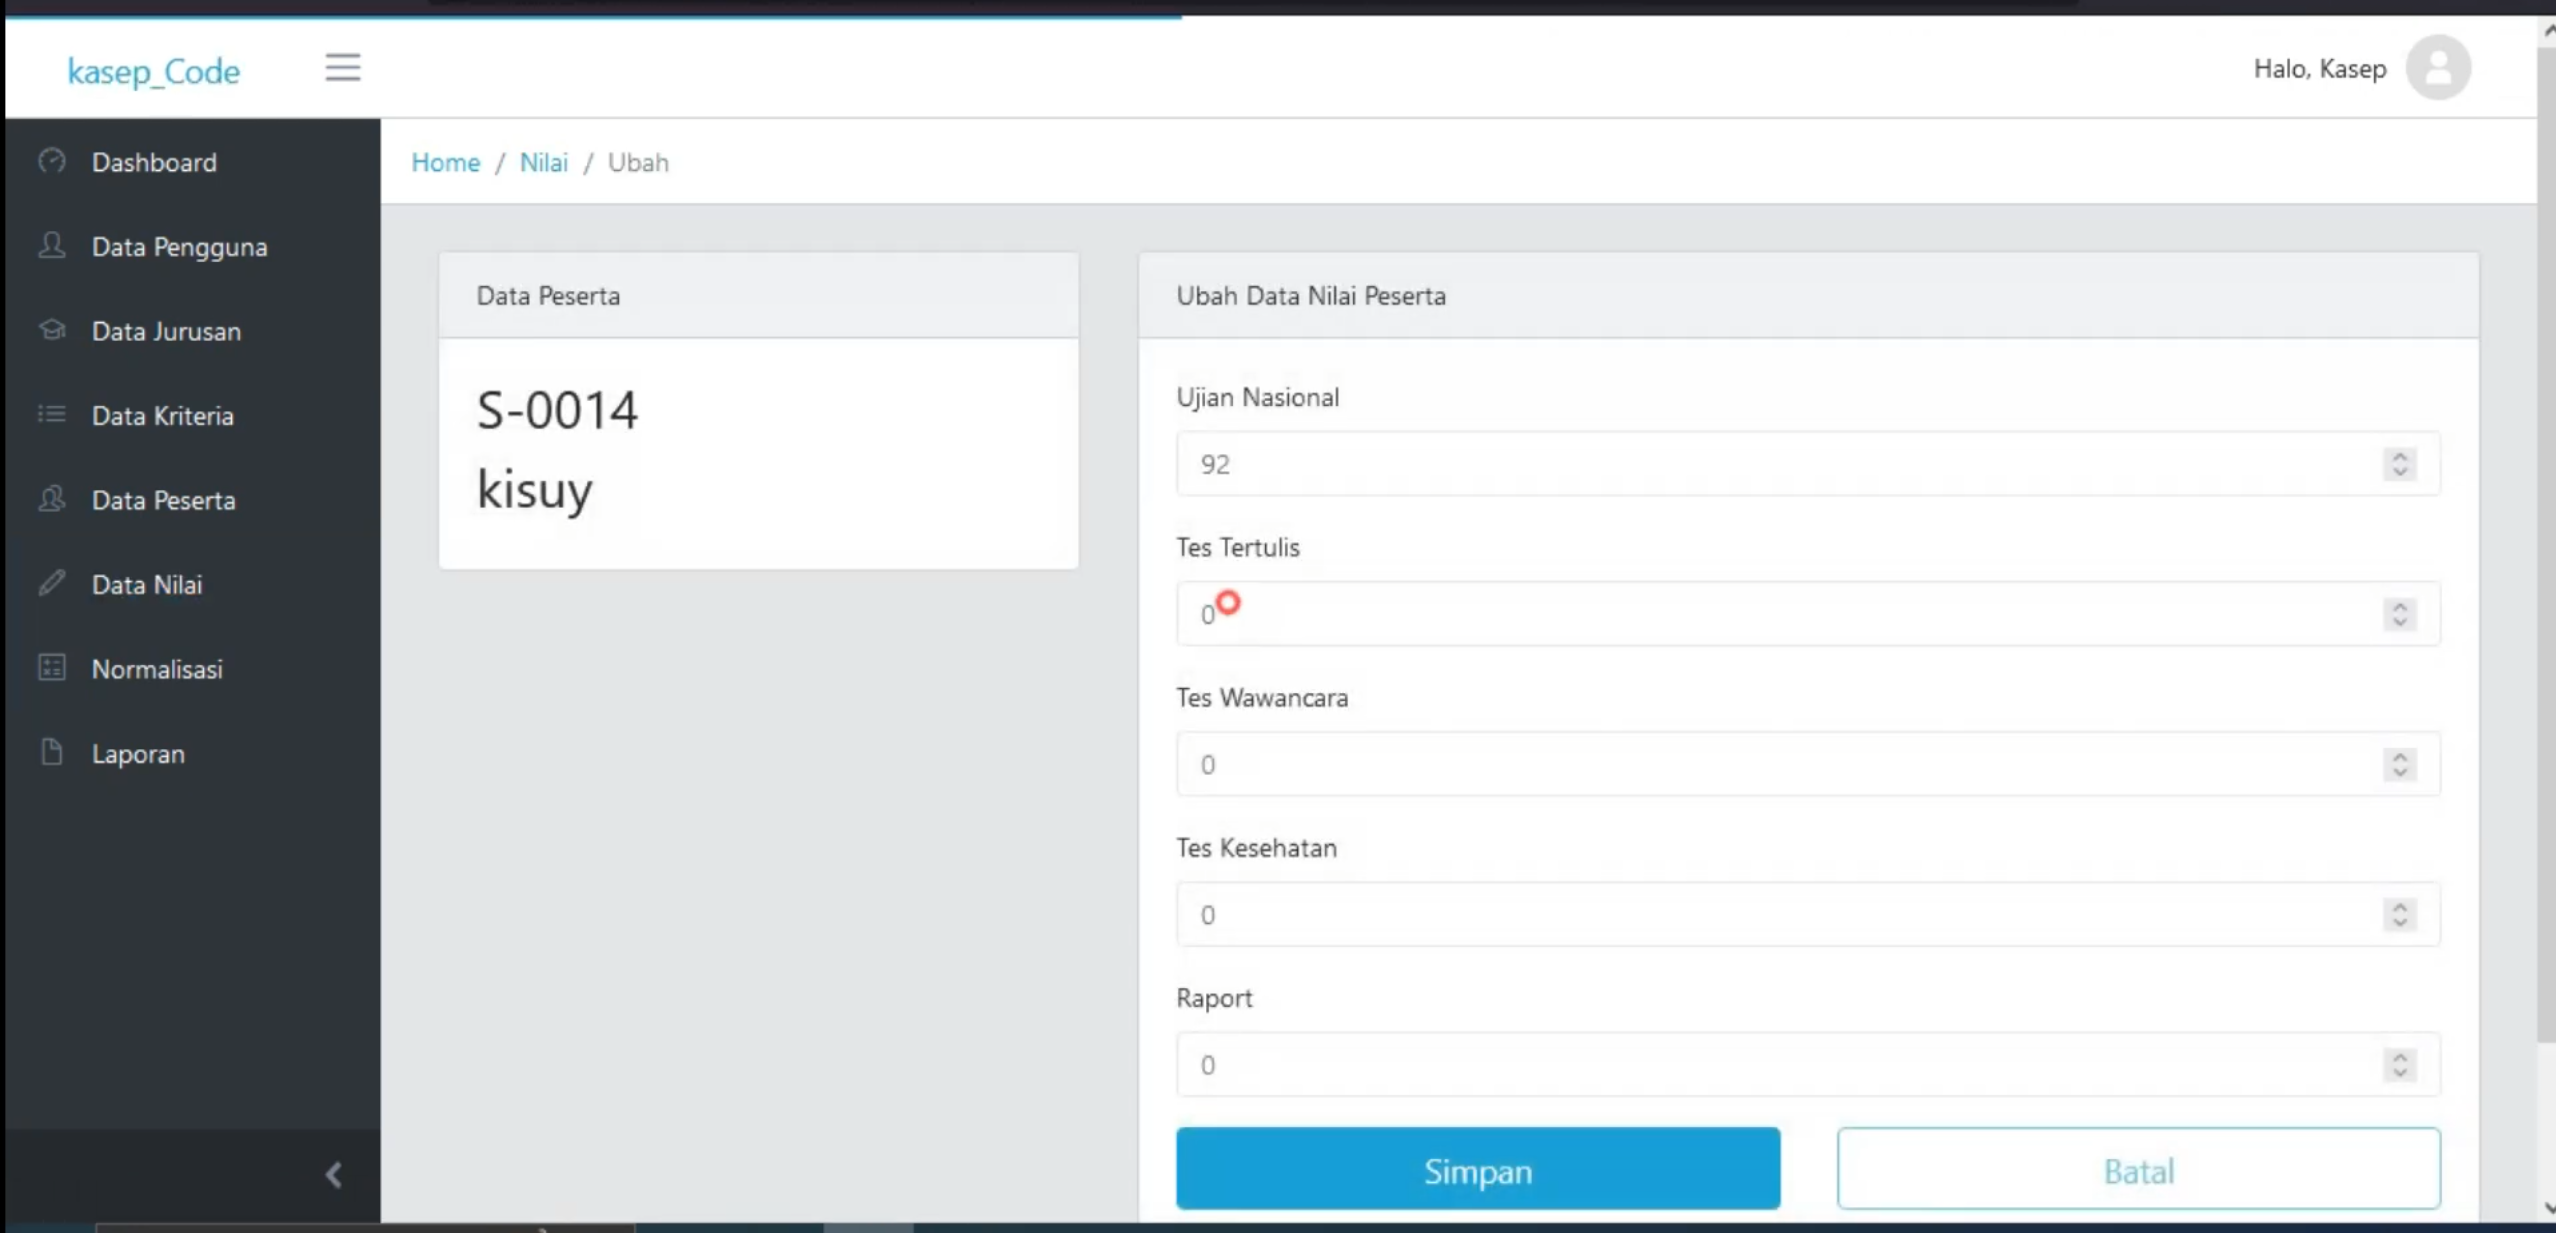Screen dimensions: 2556x1233
Task: Click the hamburger menu icon
Action: click(x=342, y=67)
